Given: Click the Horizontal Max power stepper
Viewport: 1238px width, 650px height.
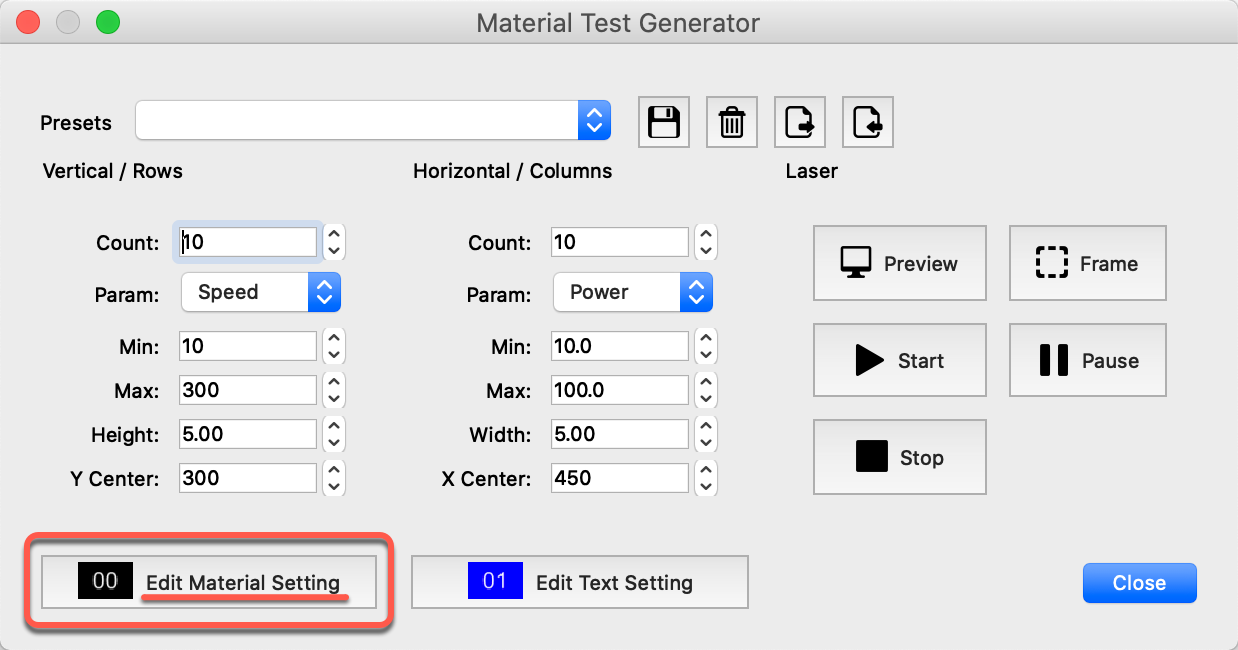Looking at the screenshot, I should tap(707, 390).
